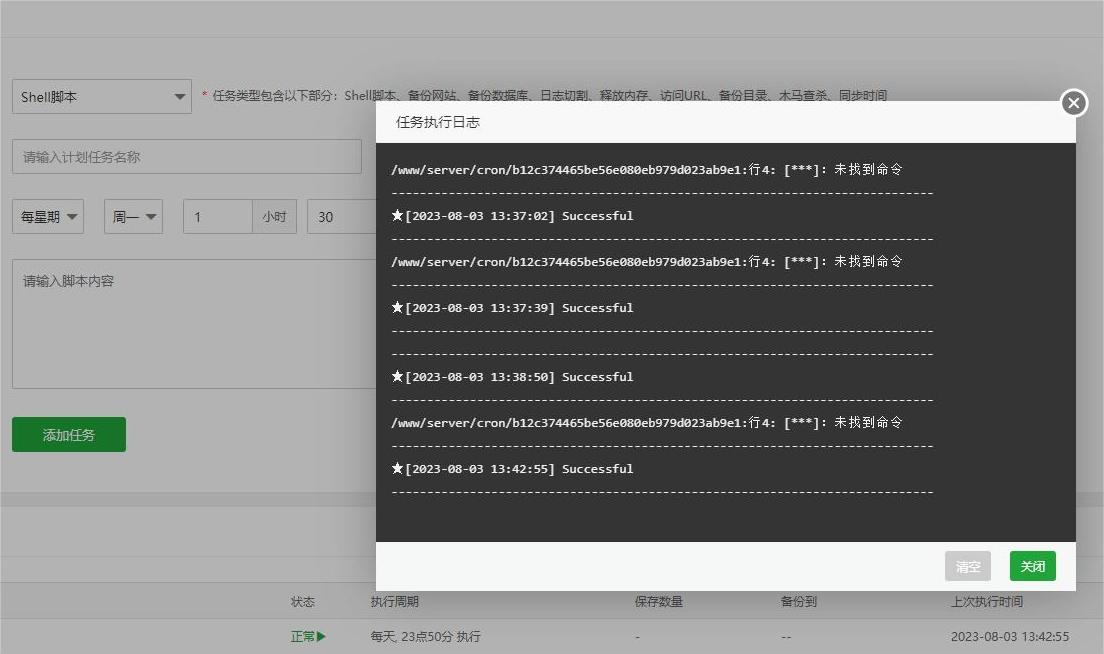Viewport: 1104px width, 654px height.
Task: Click the task name input field
Action: point(187,156)
